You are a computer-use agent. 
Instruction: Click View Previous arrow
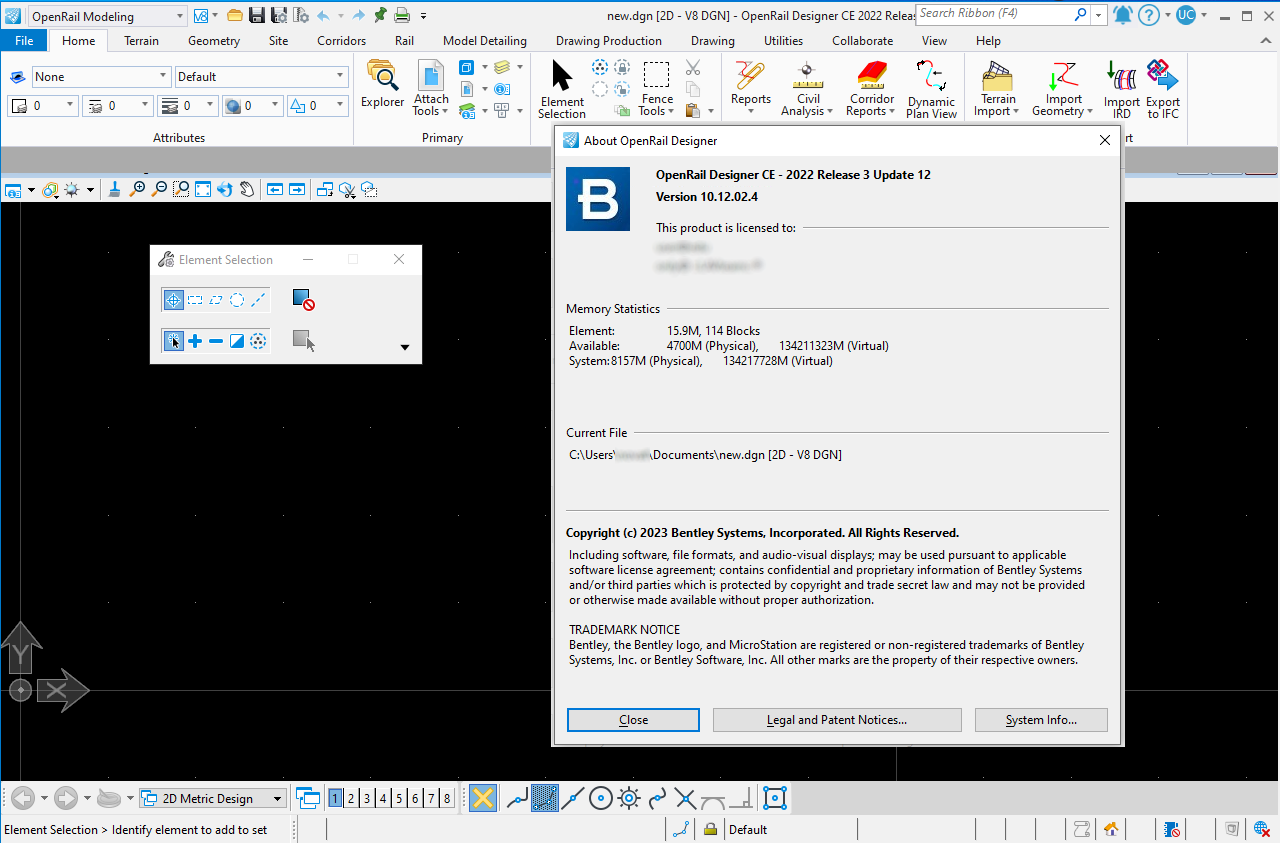point(274,188)
